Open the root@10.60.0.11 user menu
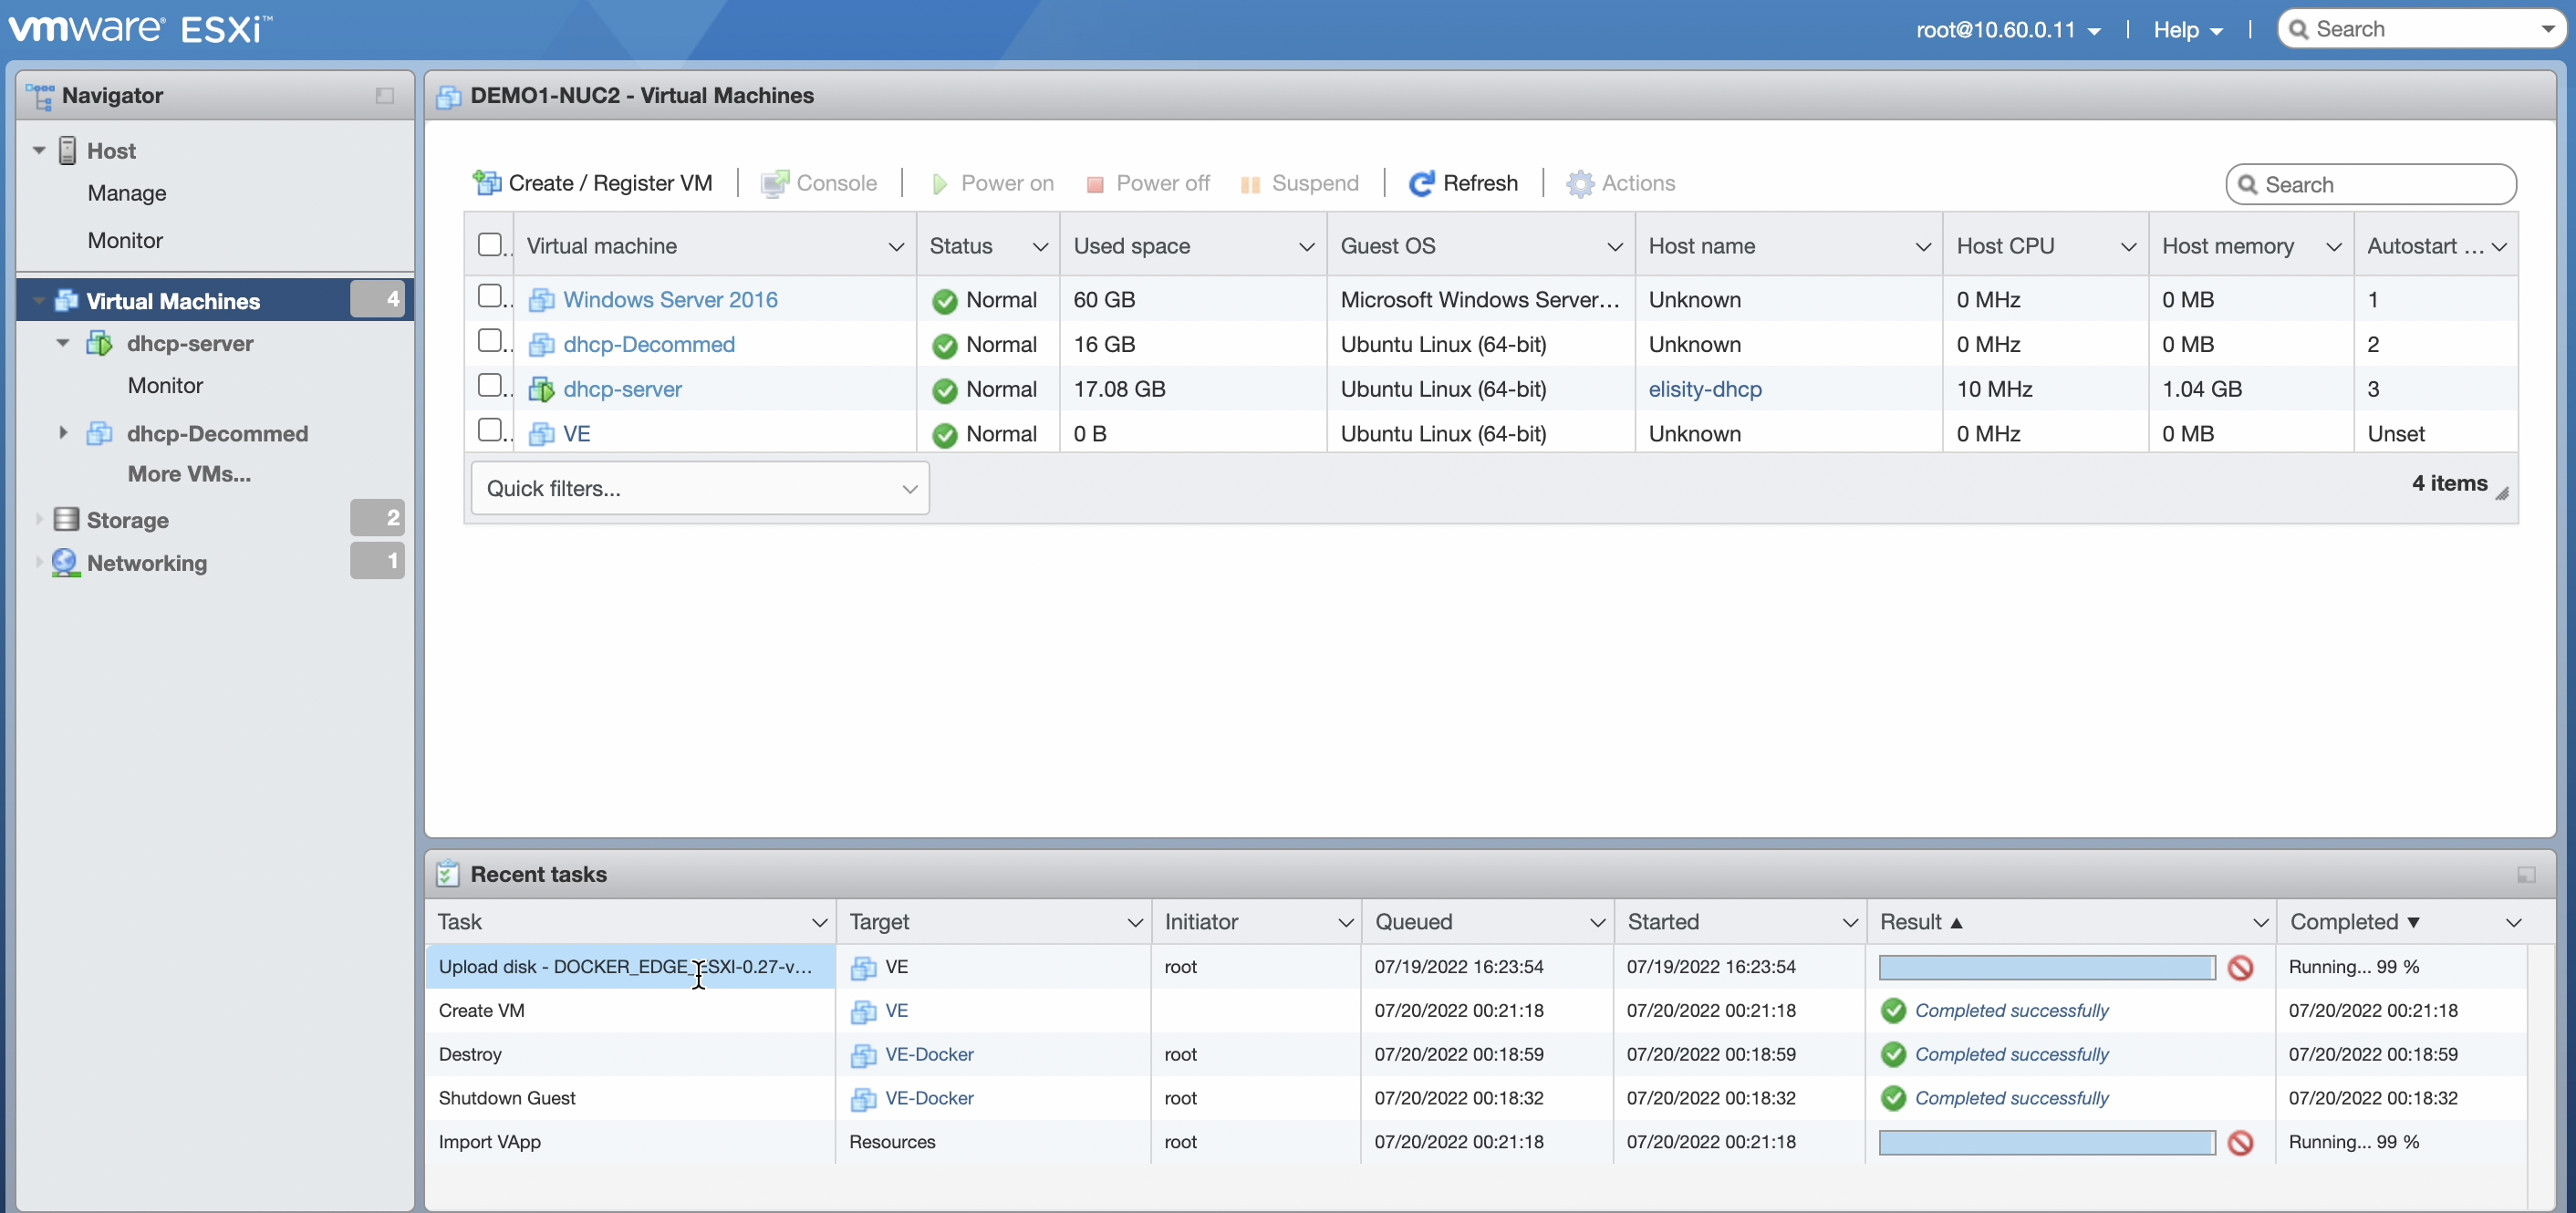The image size is (2576, 1213). pyautogui.click(x=2008, y=30)
